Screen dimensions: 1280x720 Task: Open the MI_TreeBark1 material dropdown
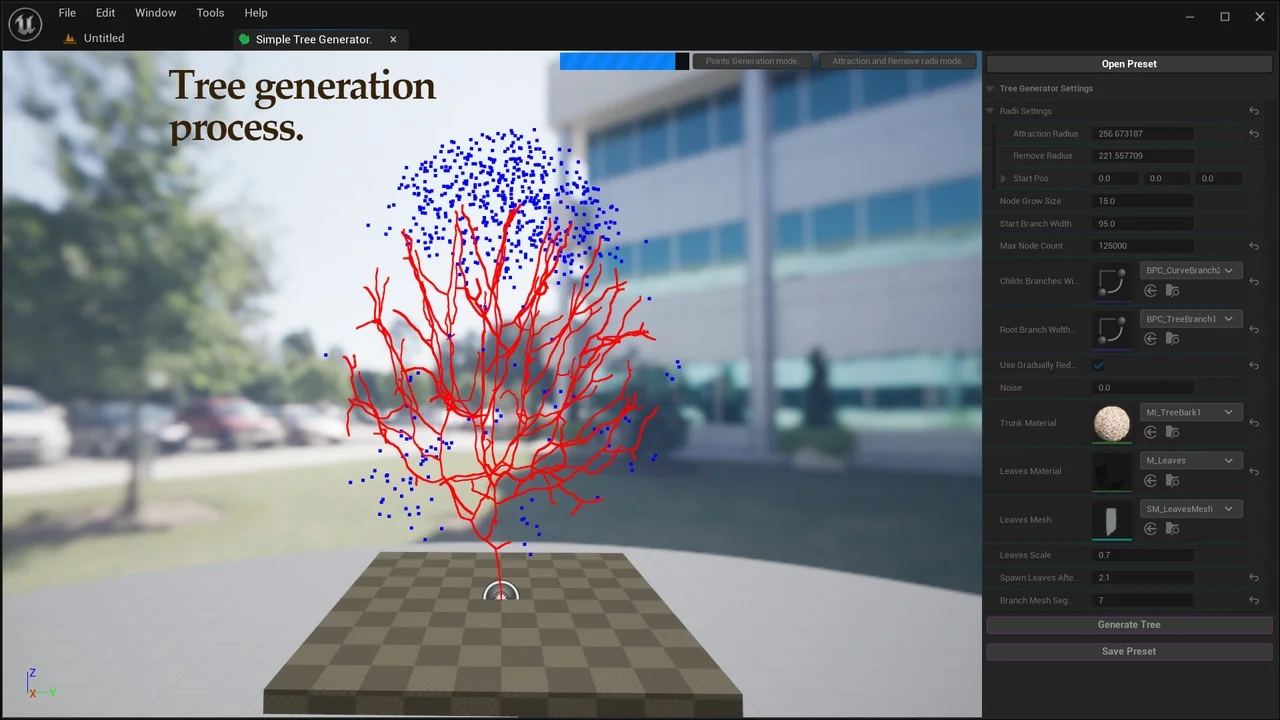pos(1191,412)
